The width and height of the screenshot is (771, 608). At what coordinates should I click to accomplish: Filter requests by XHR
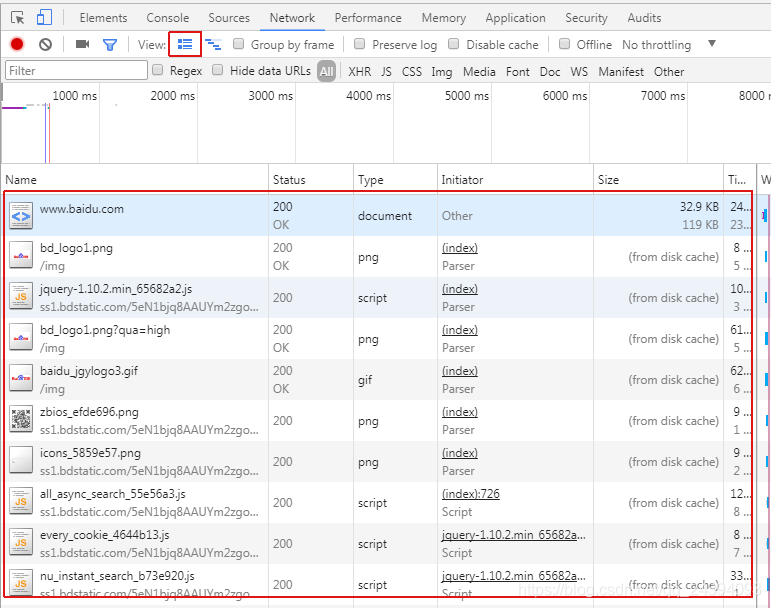(x=360, y=72)
